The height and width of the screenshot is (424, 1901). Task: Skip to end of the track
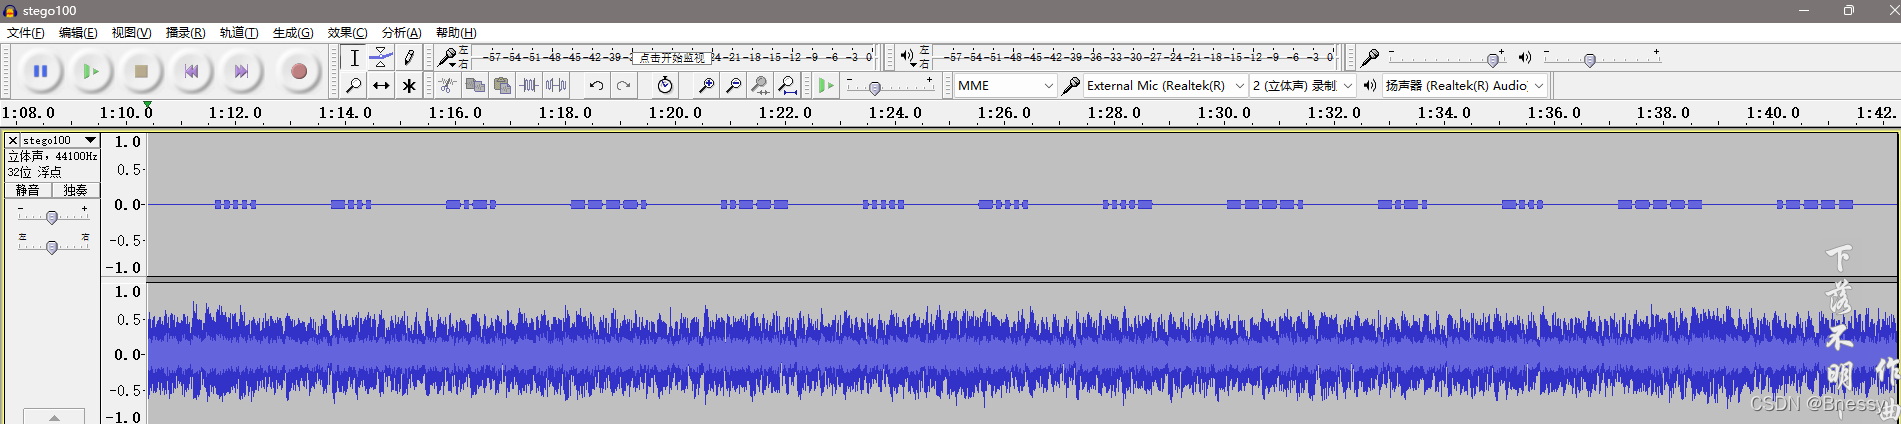click(x=241, y=71)
